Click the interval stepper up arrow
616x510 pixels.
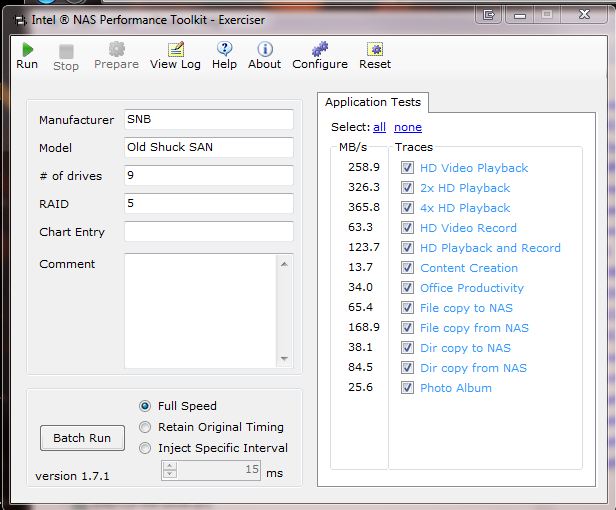pos(169,466)
